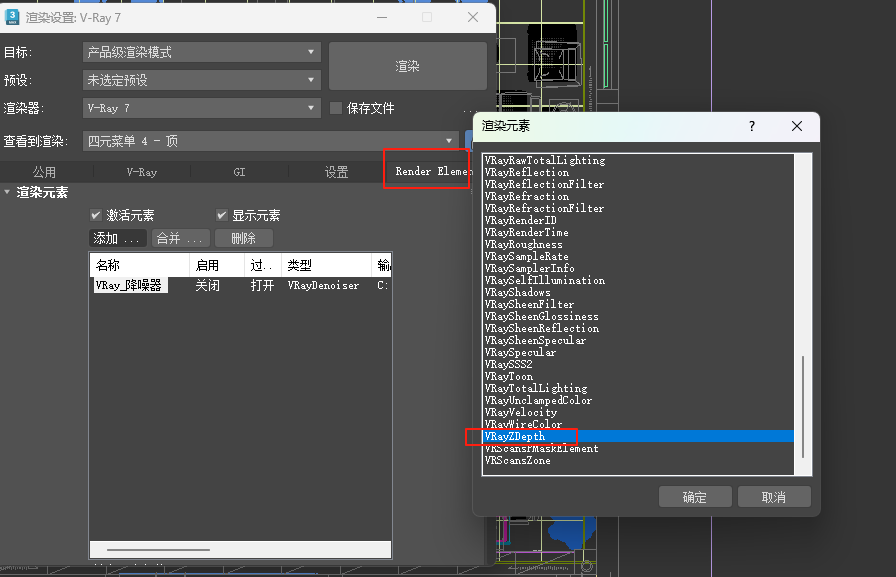Screen dimensions: 896x577
Task: Minimize the 渲染设置 window
Action: click(381, 17)
